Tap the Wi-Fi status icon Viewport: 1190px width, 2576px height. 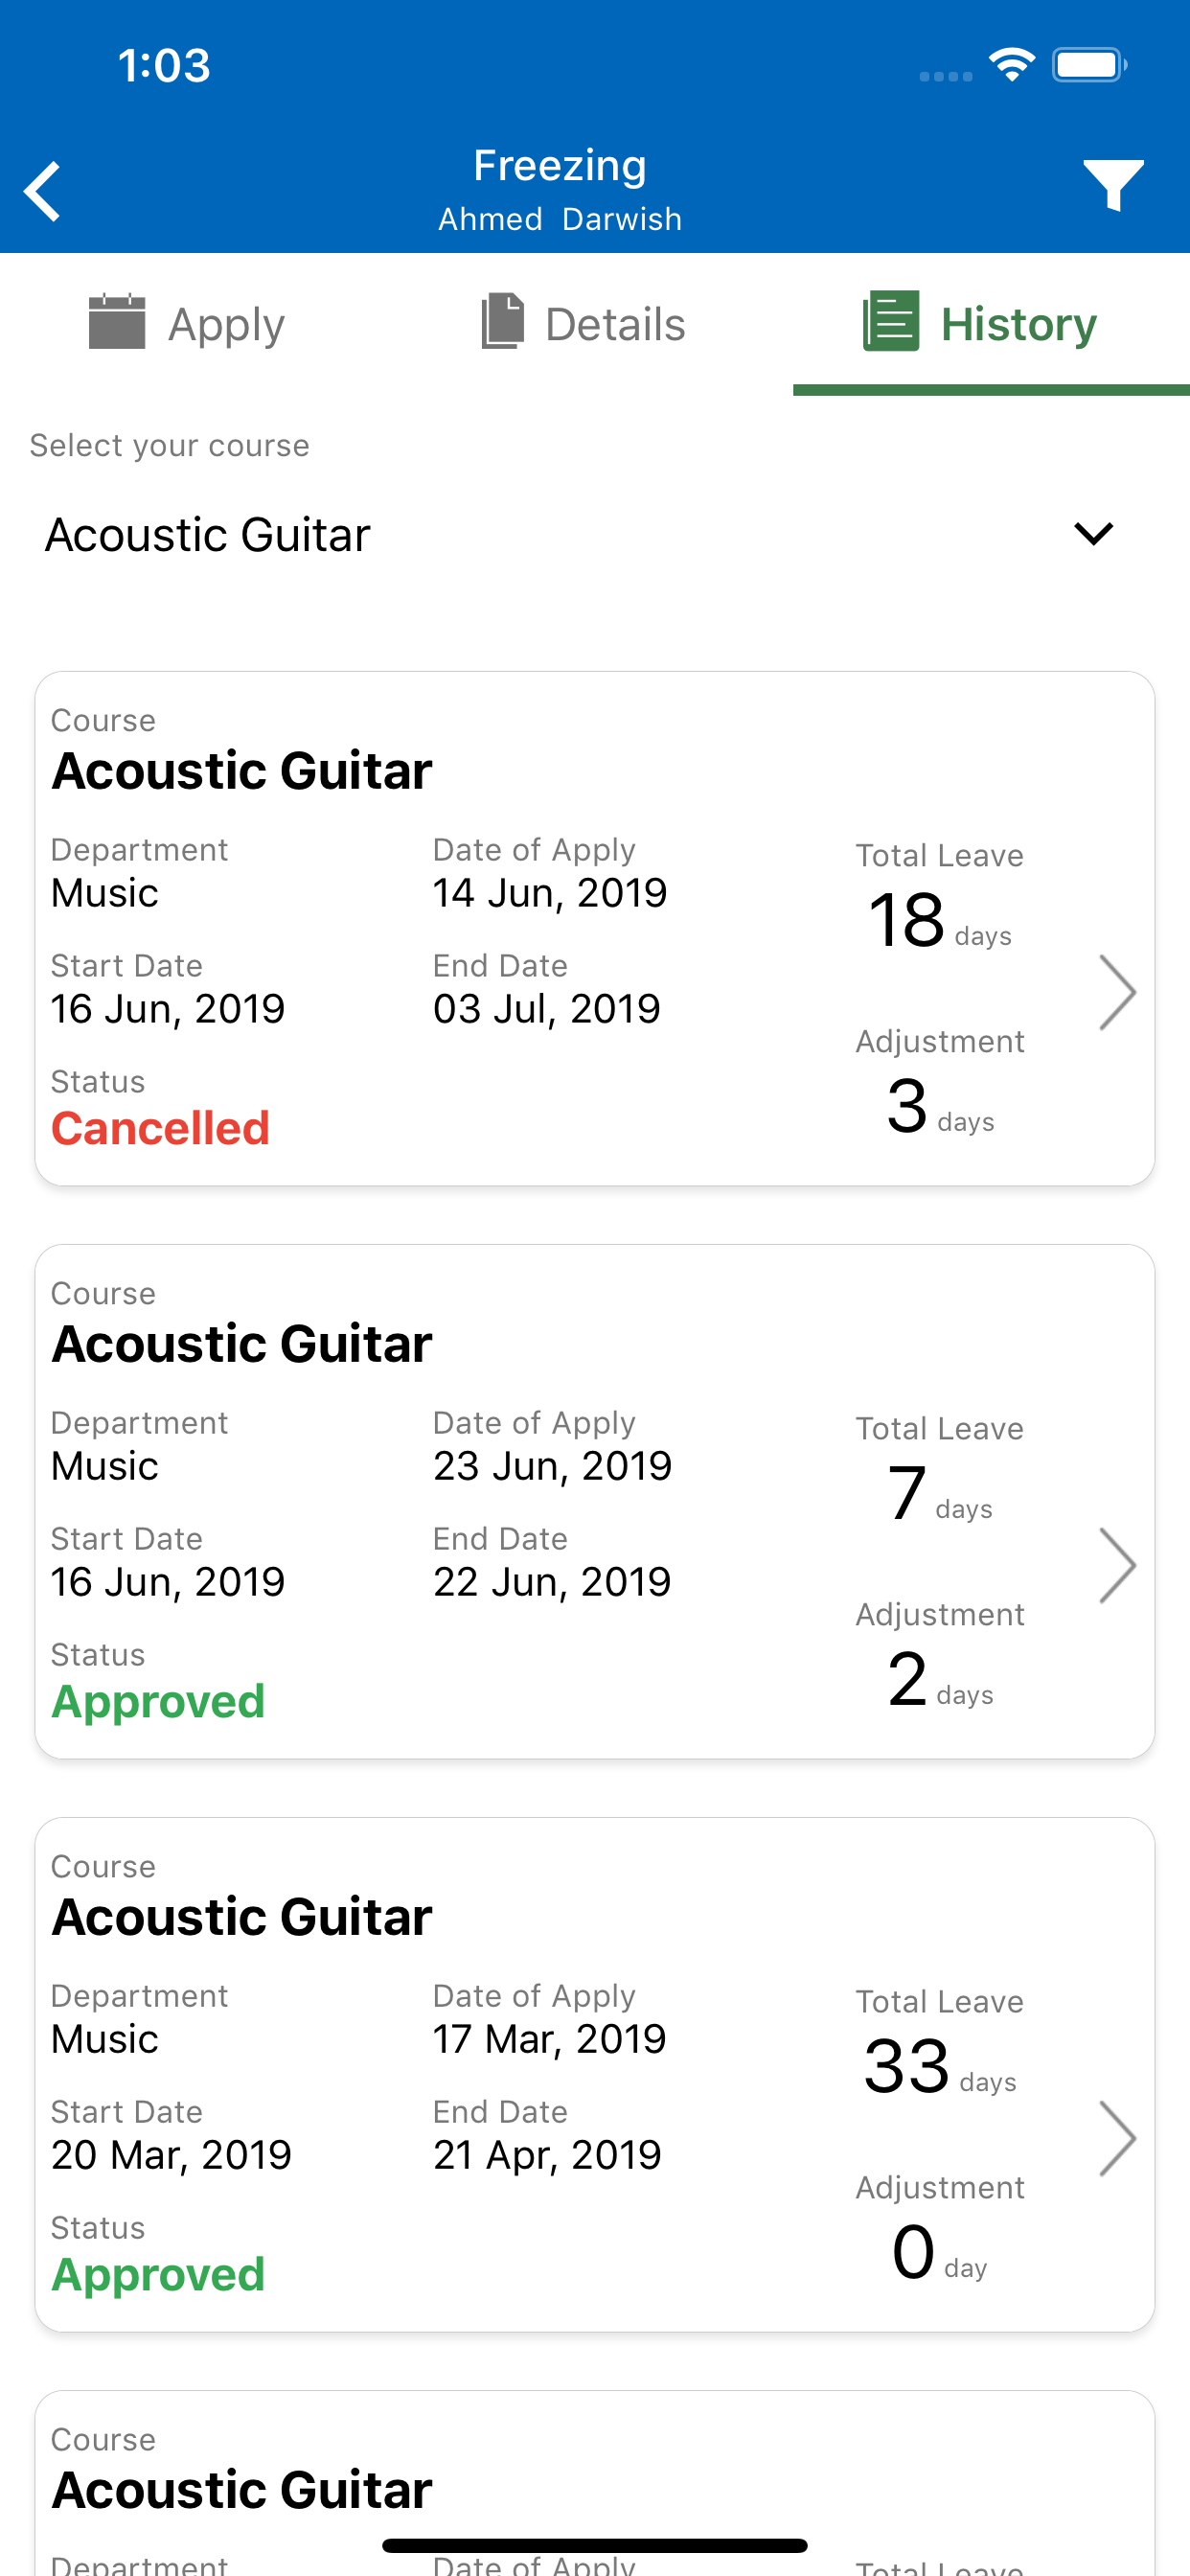tap(1011, 65)
